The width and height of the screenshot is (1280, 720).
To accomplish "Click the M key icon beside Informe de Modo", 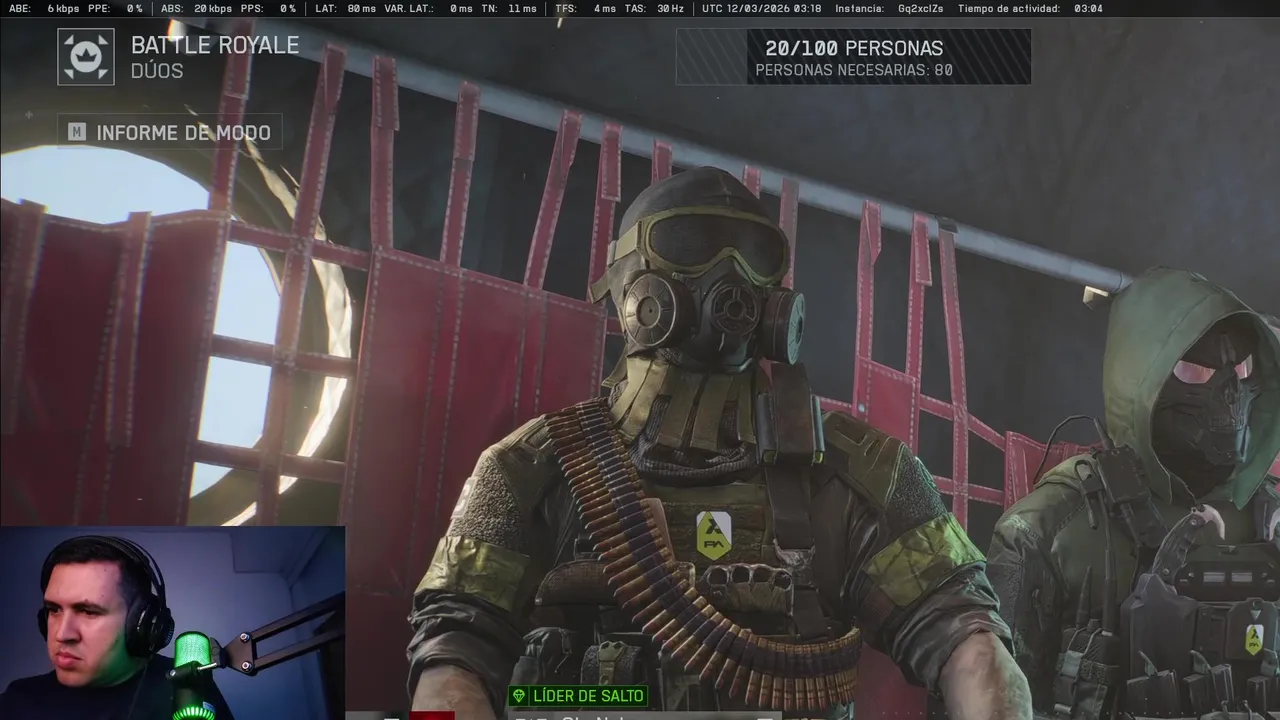I will (77, 132).
